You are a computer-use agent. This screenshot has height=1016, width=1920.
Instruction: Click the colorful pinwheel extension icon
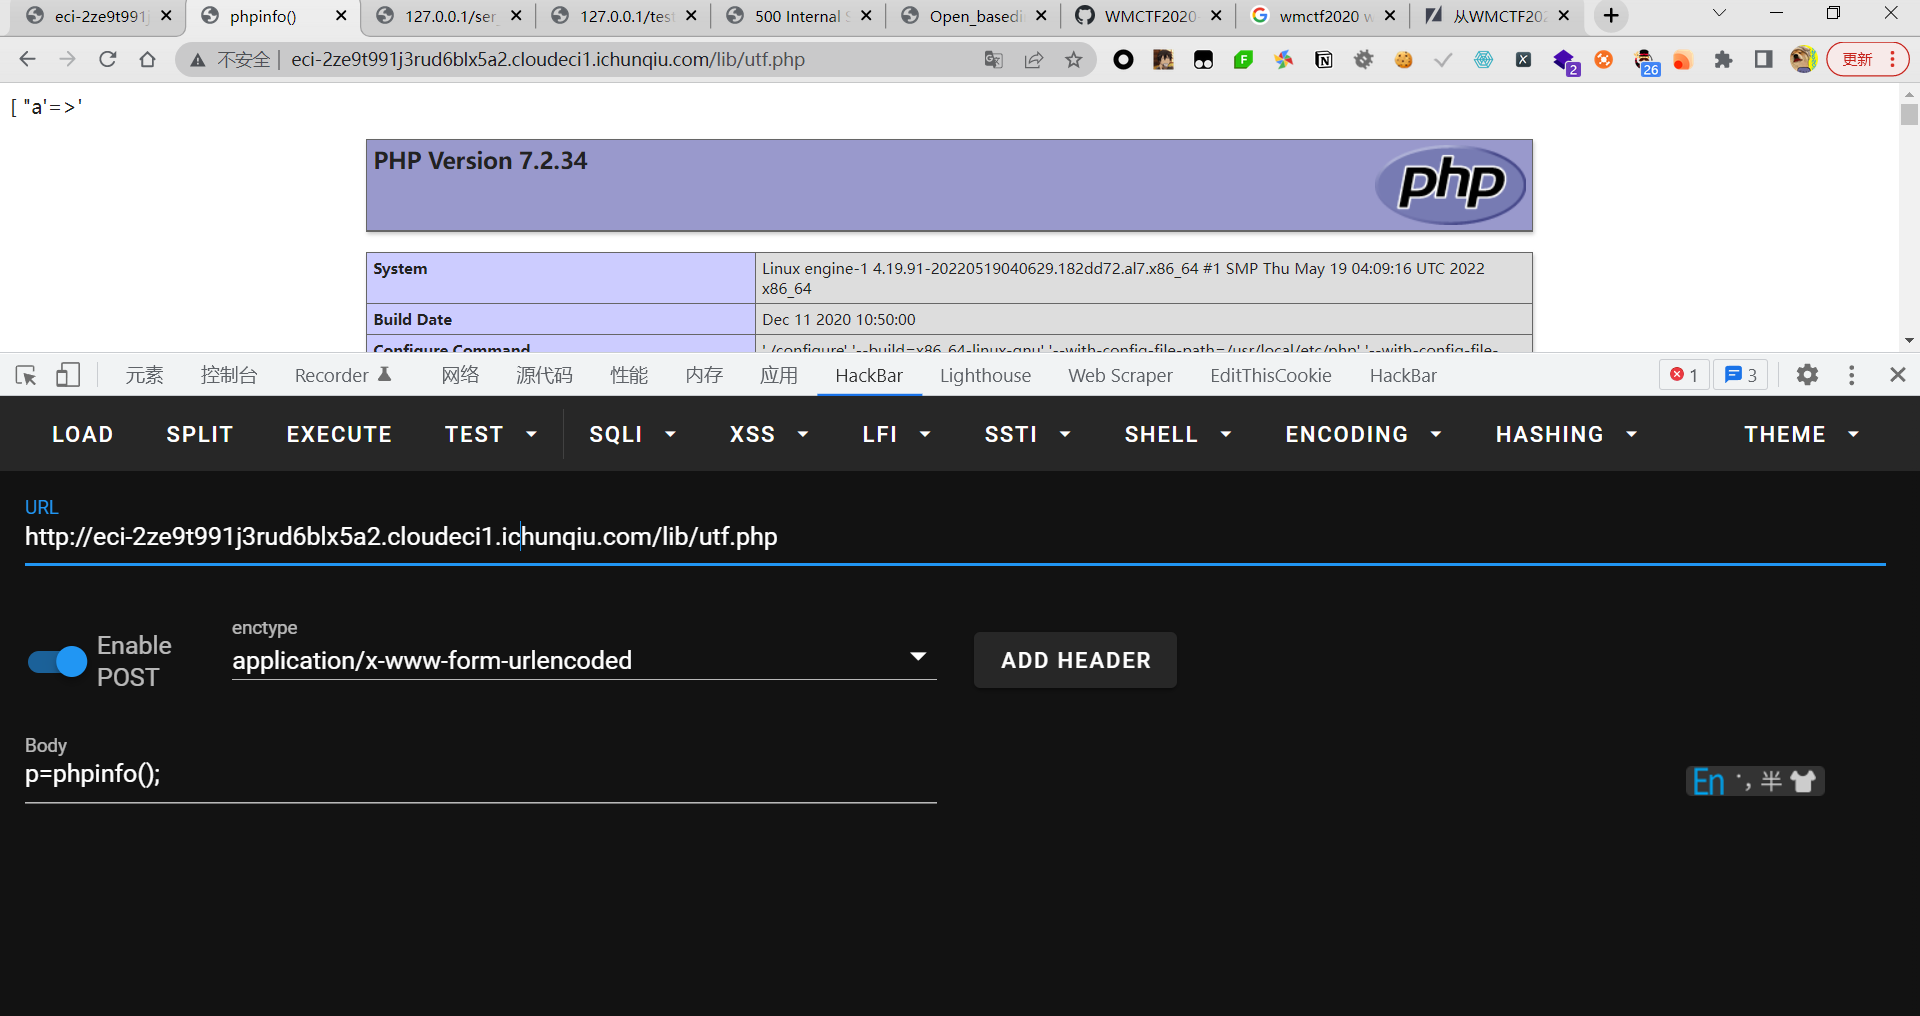1283,60
